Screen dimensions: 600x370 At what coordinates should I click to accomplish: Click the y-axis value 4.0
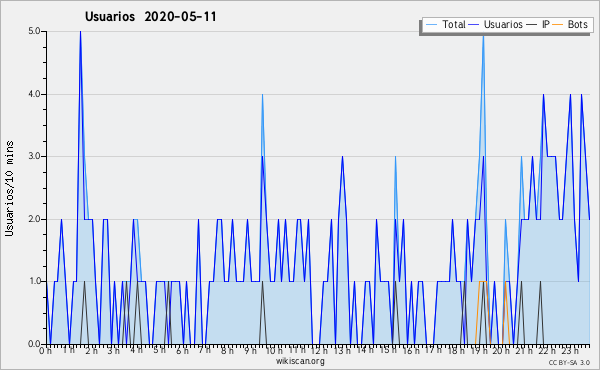[x=34, y=94]
